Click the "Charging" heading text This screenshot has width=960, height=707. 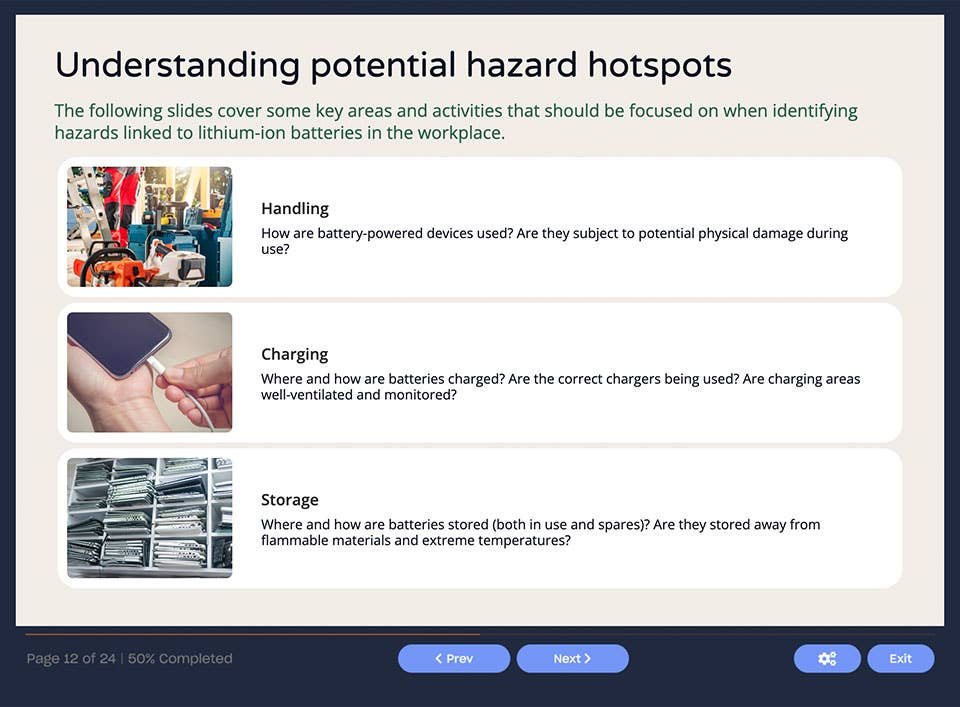[x=294, y=354]
